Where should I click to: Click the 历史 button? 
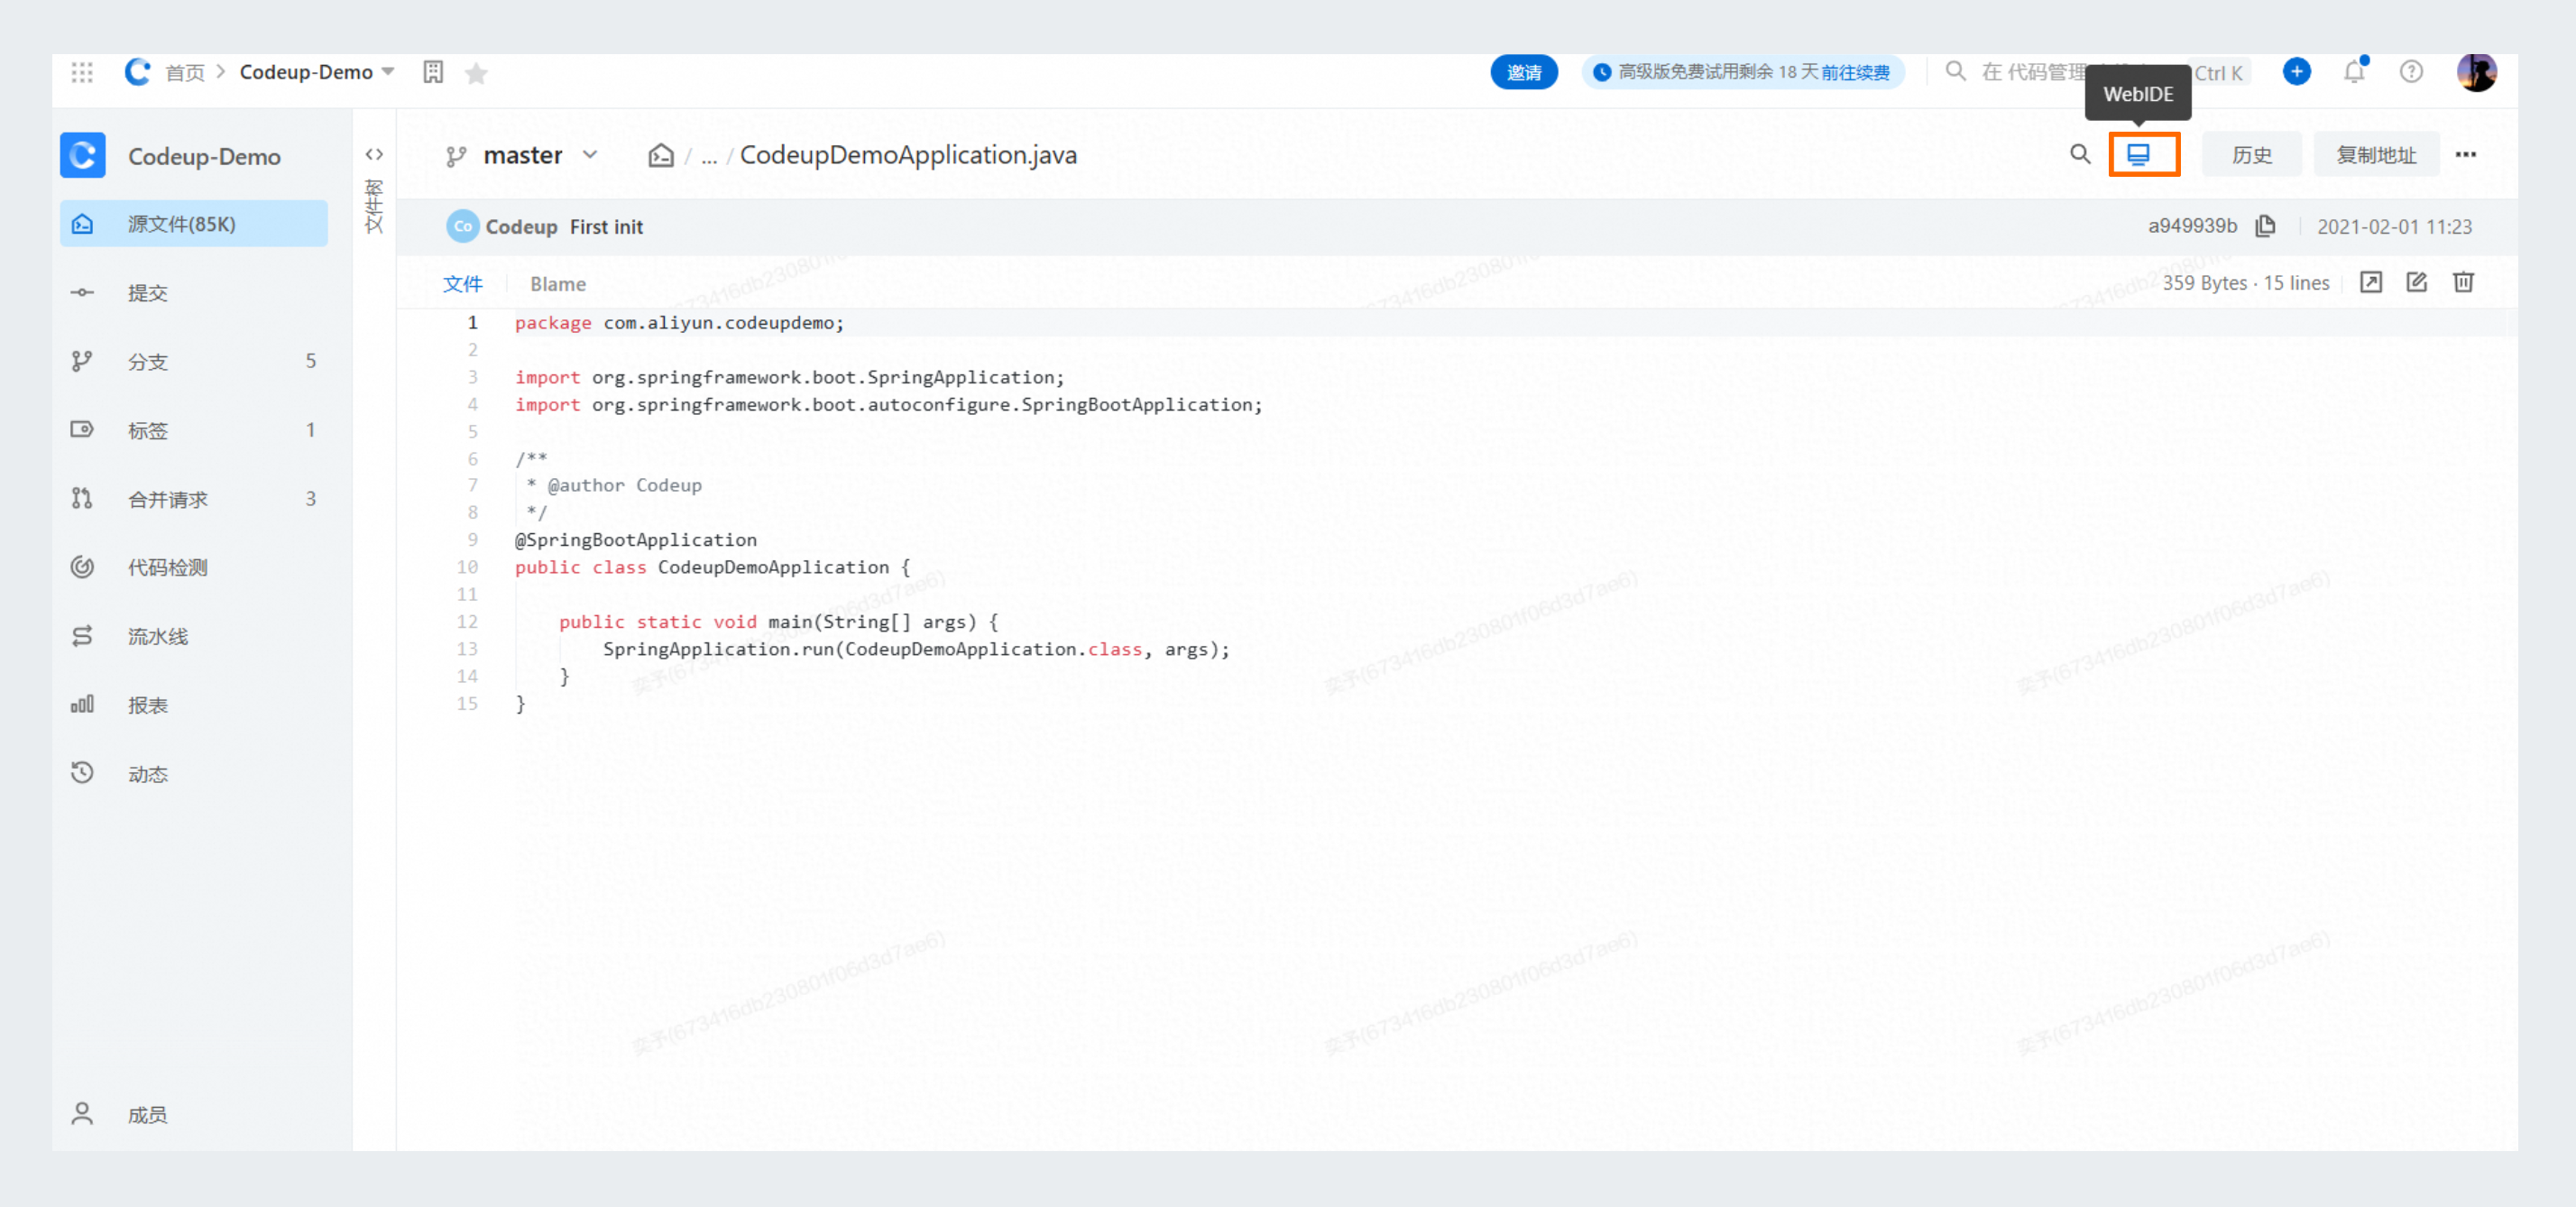pos(2251,155)
